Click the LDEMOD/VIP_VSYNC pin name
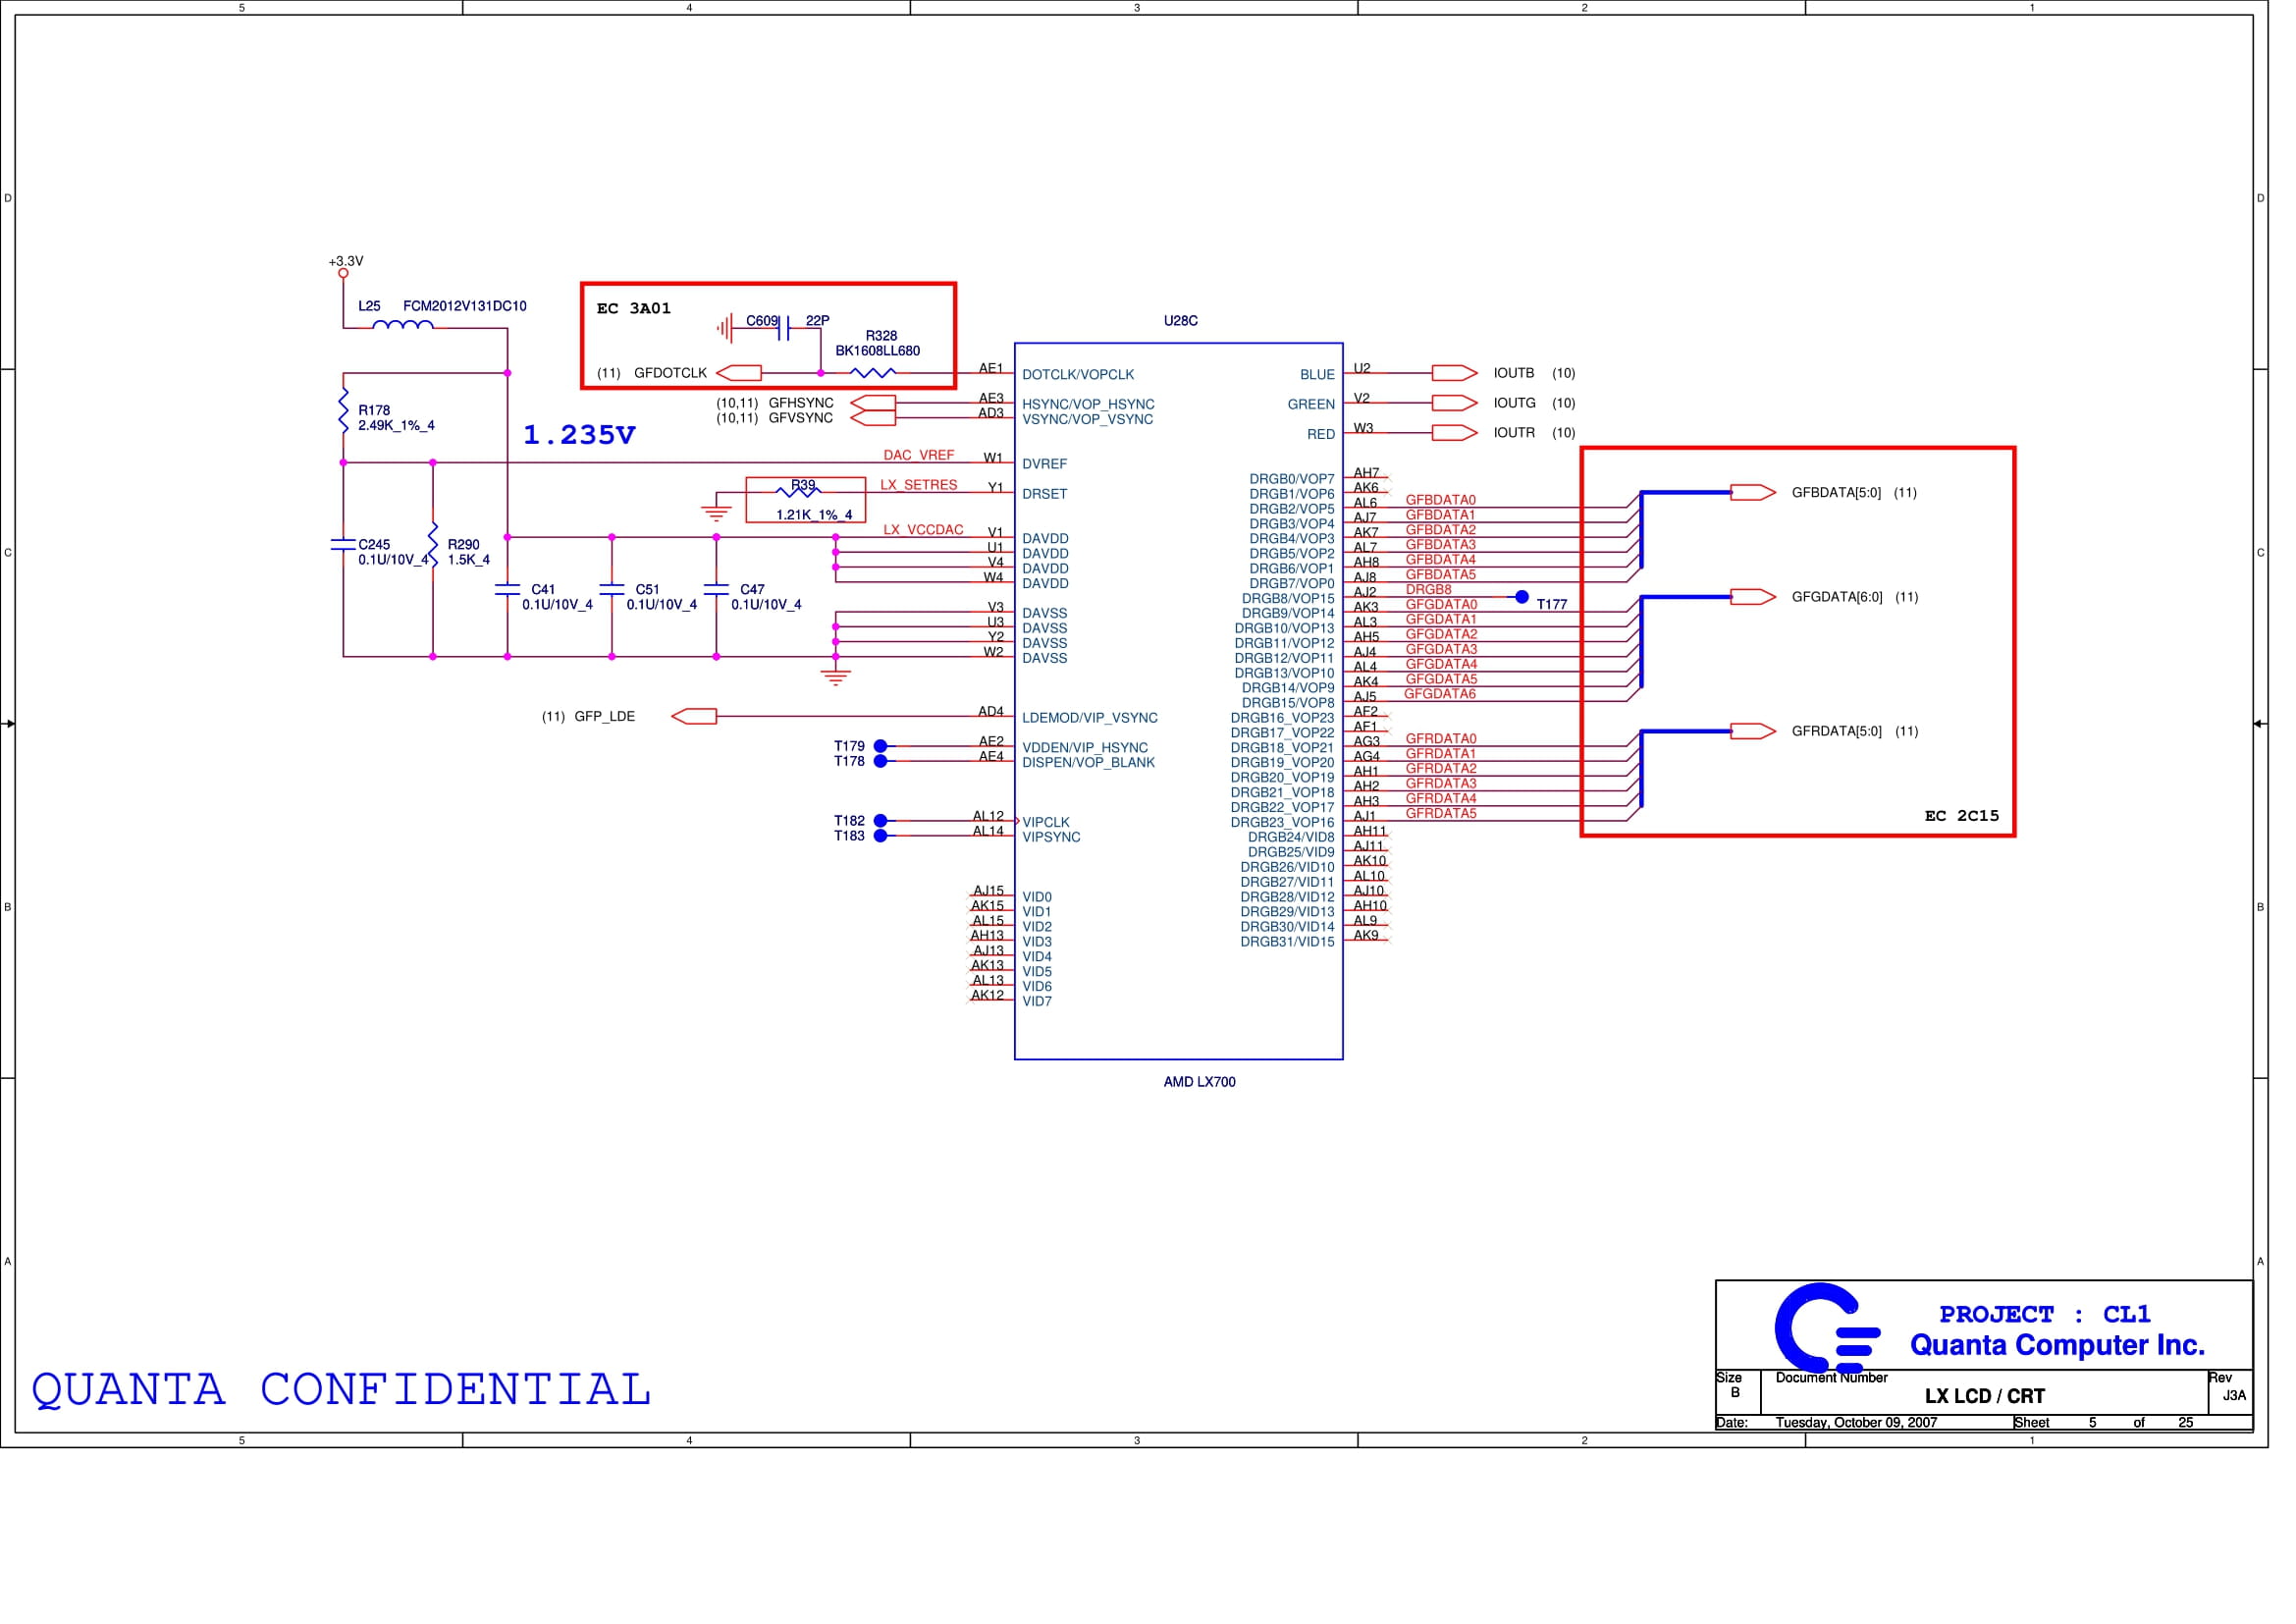2296x1624 pixels. (1090, 719)
